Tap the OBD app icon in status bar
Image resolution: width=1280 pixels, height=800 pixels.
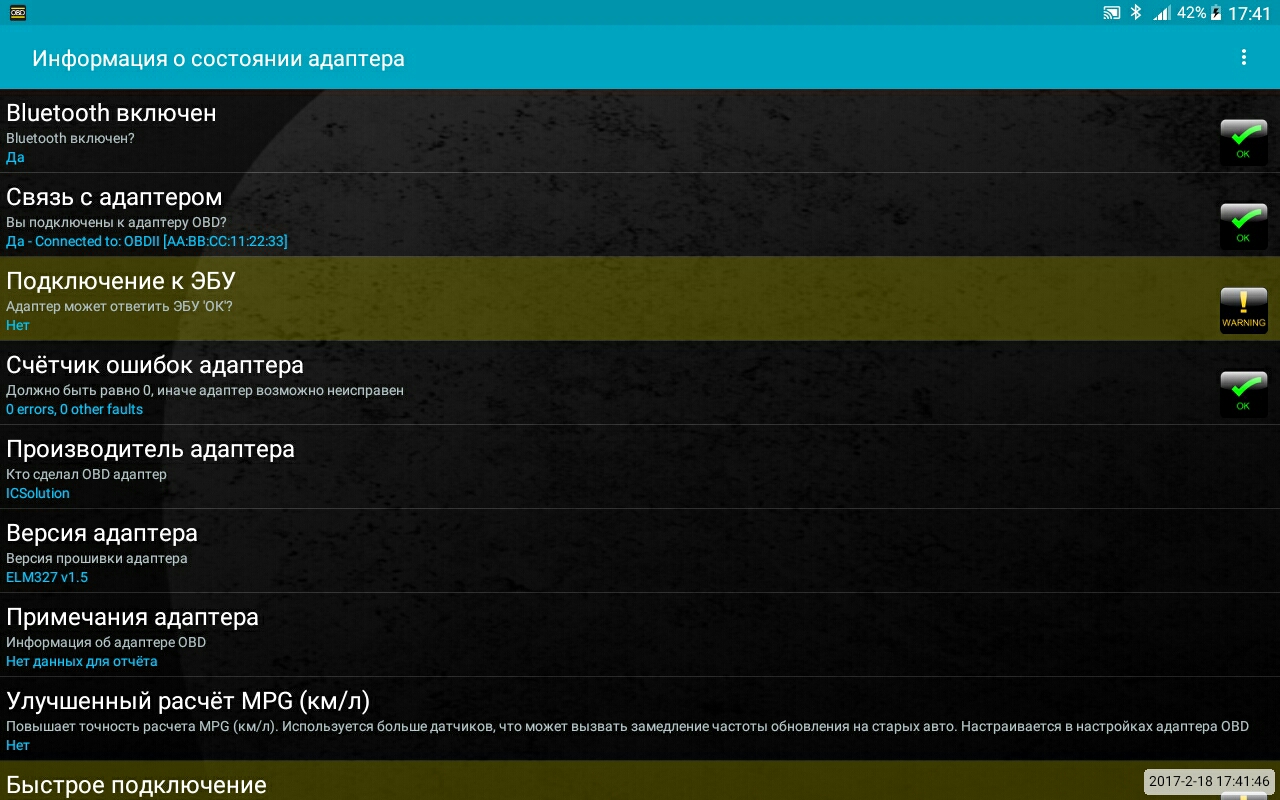coord(18,13)
